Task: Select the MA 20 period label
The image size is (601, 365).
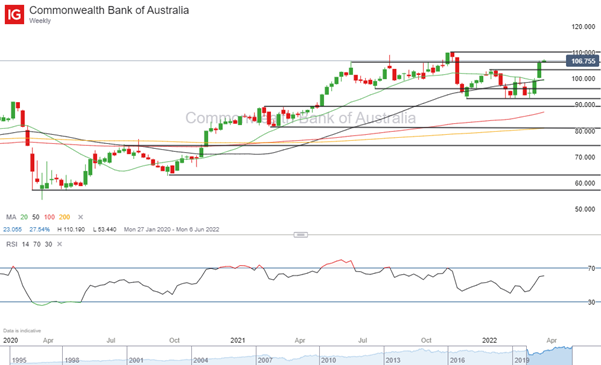Action: pyautogui.click(x=24, y=217)
